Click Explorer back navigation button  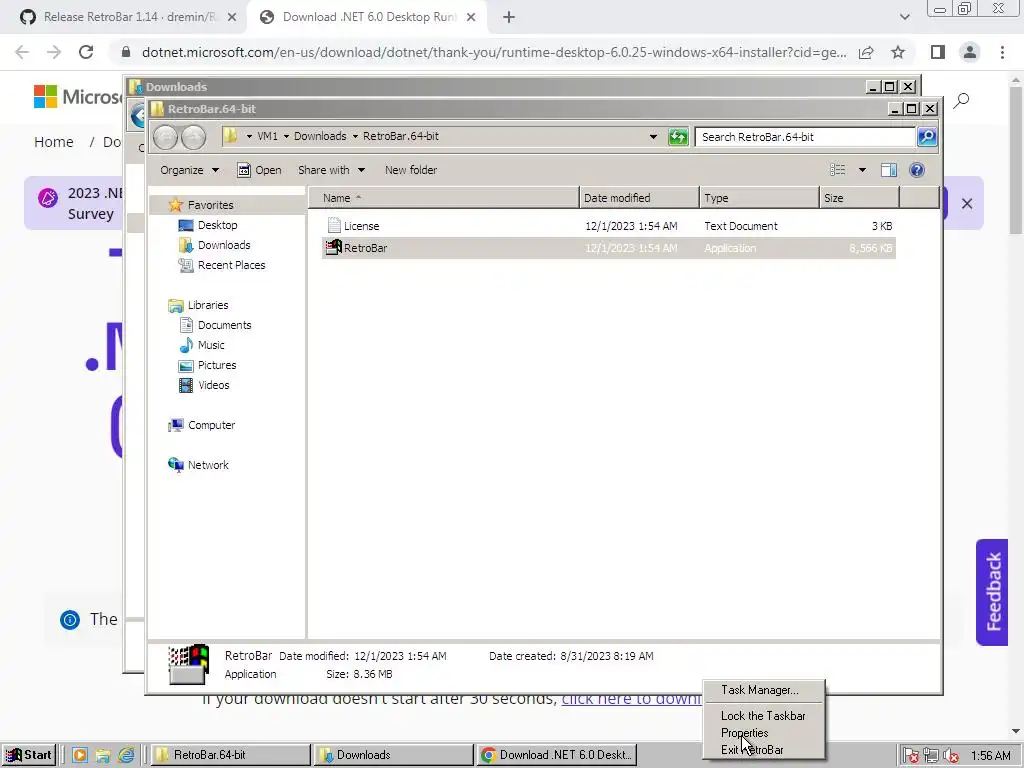[166, 137]
